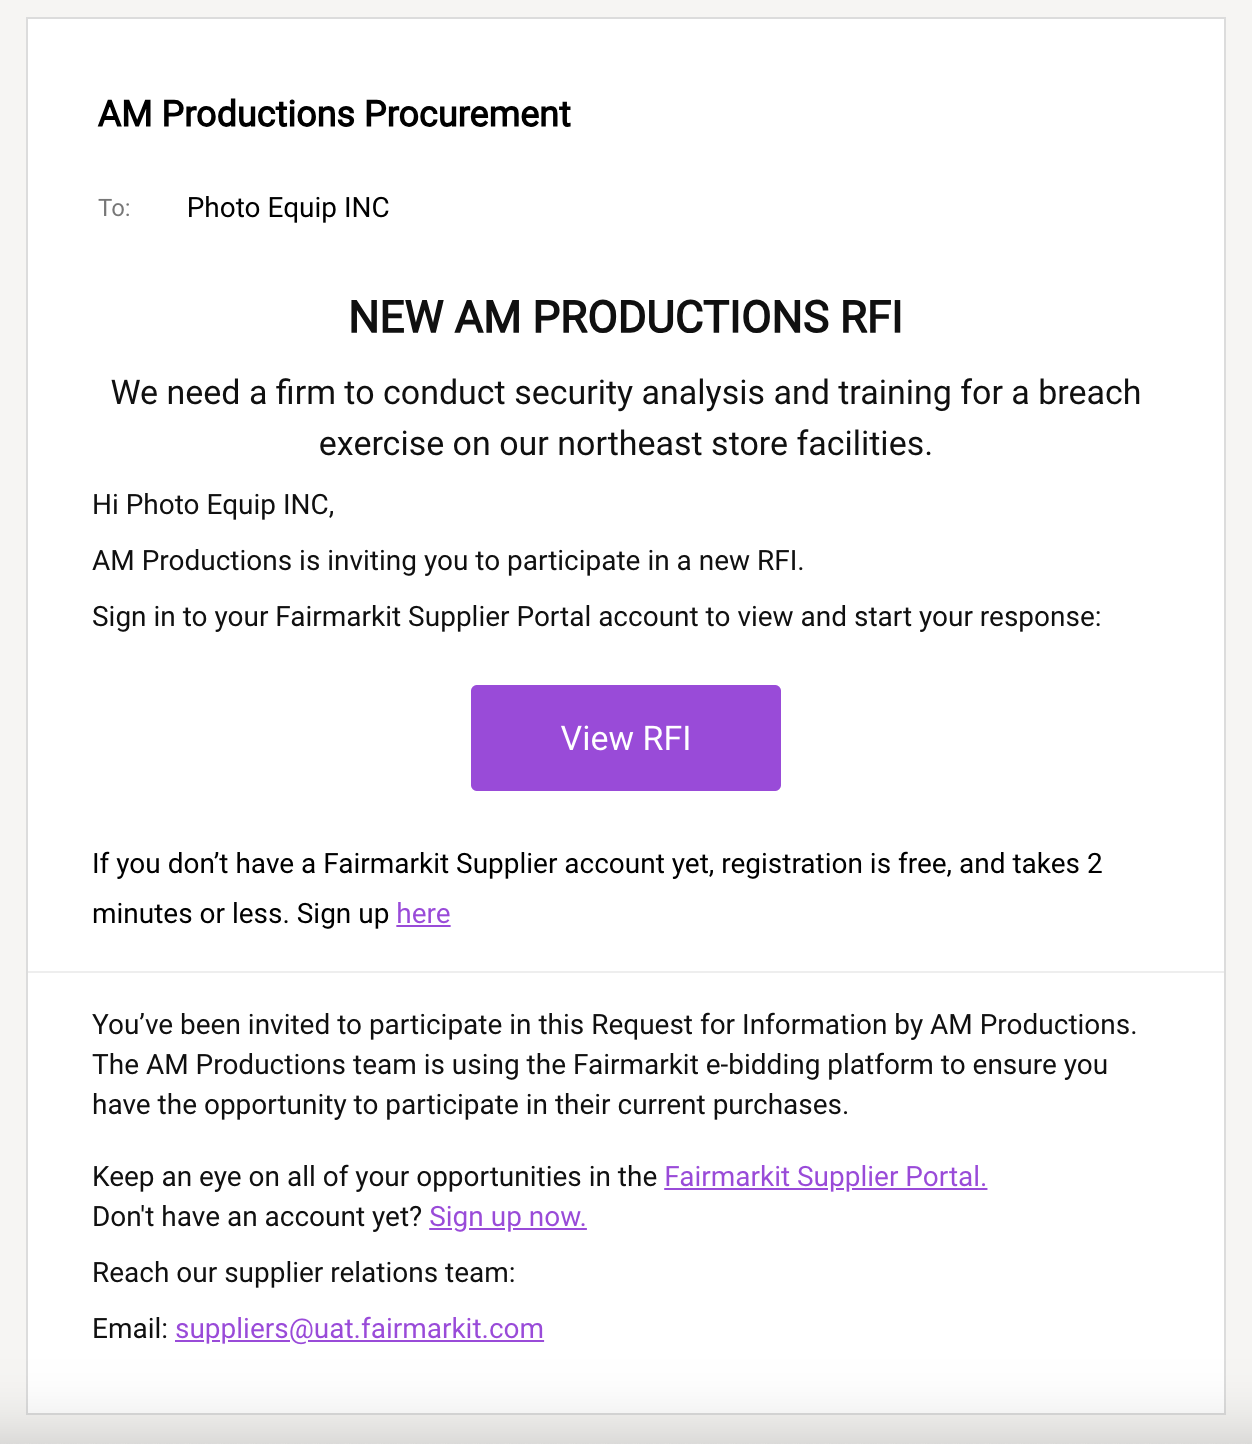Select the recipient Photo Equip INC
The height and width of the screenshot is (1444, 1252).
pyautogui.click(x=288, y=208)
